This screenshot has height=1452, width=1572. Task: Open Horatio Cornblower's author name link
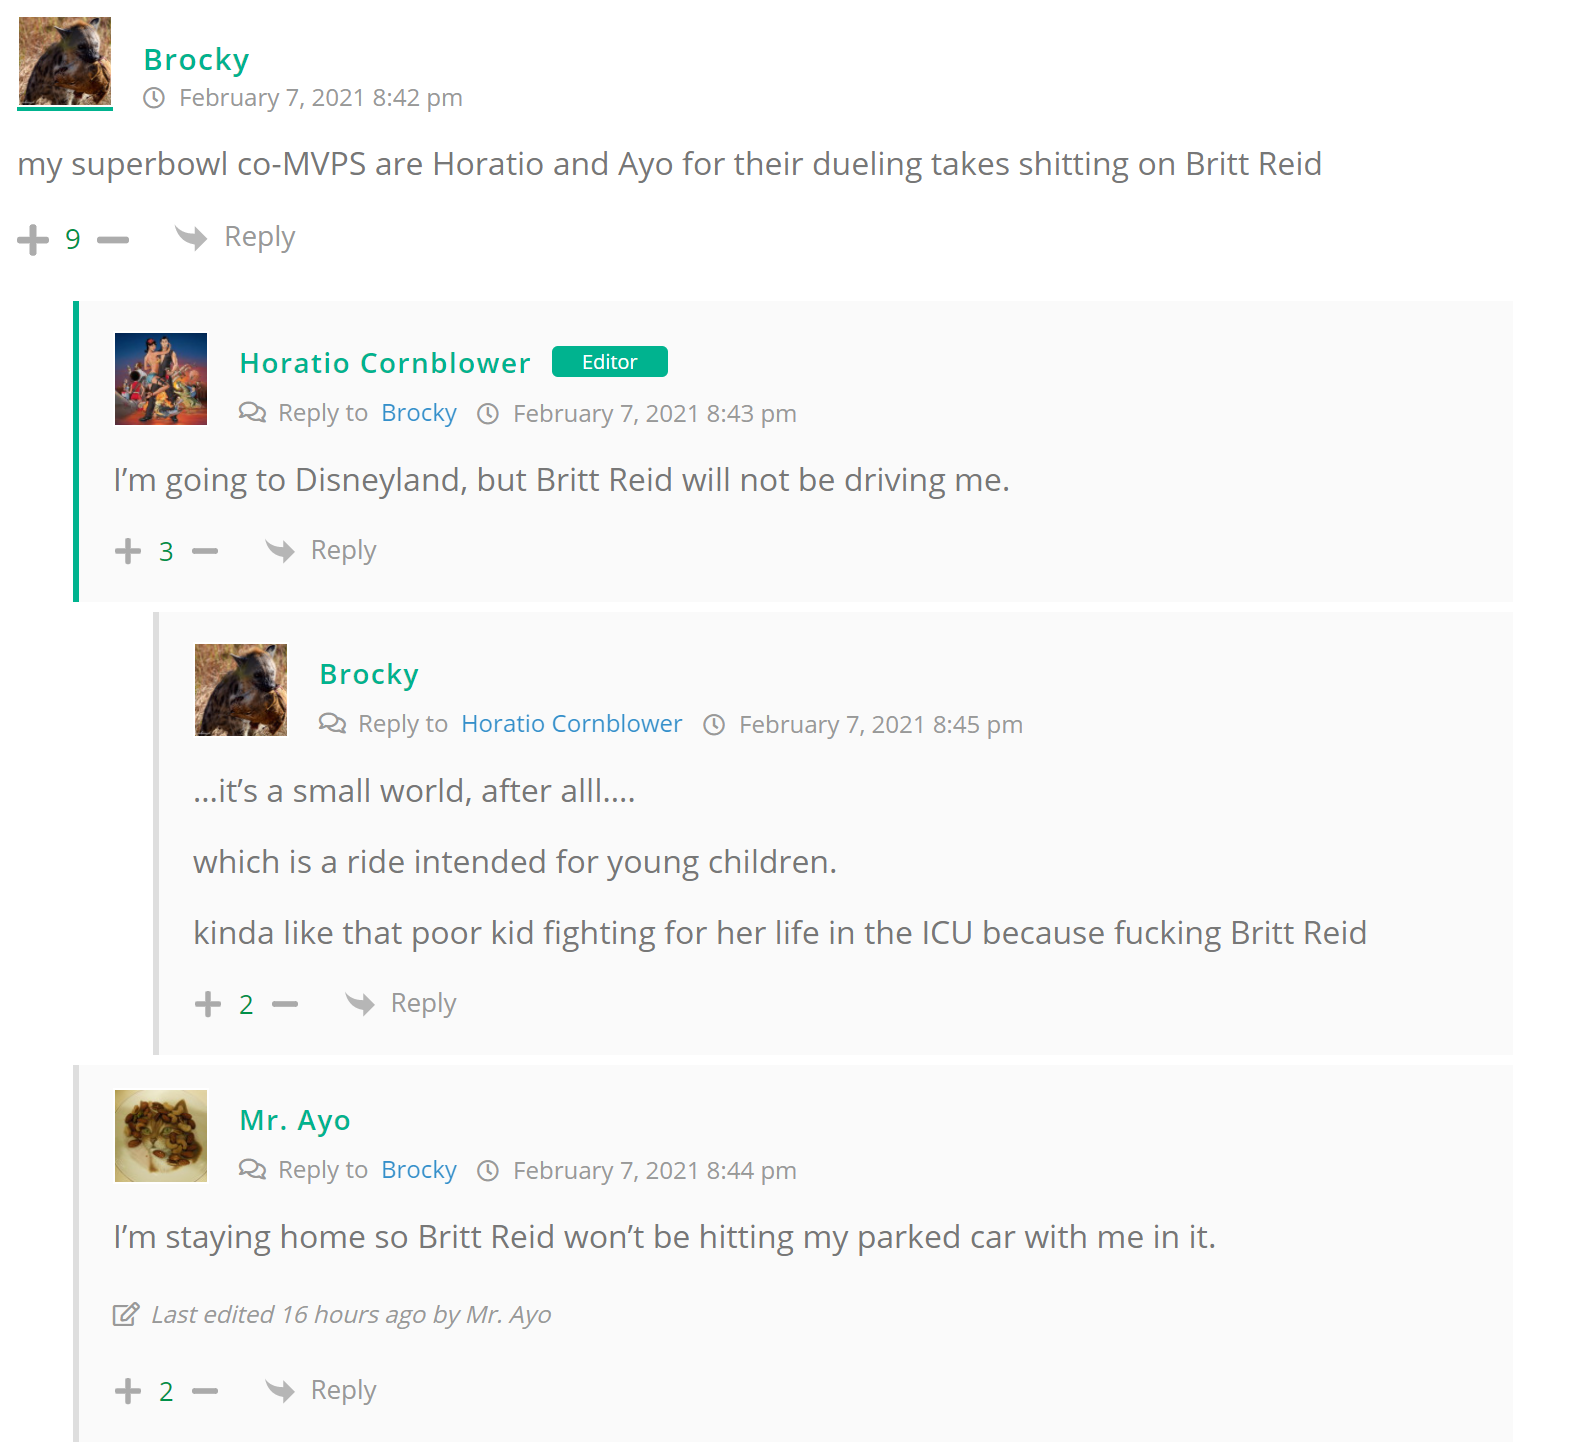tap(385, 363)
